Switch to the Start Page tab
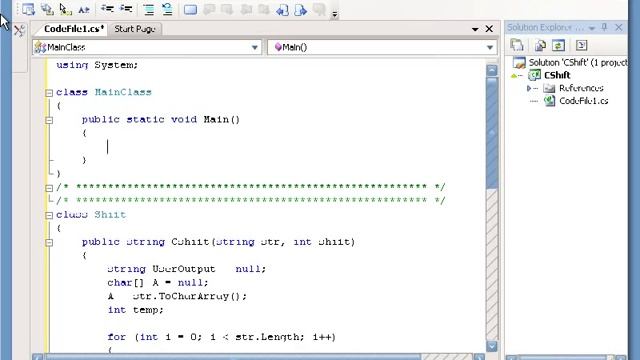This screenshot has height=360, width=640. point(135,29)
